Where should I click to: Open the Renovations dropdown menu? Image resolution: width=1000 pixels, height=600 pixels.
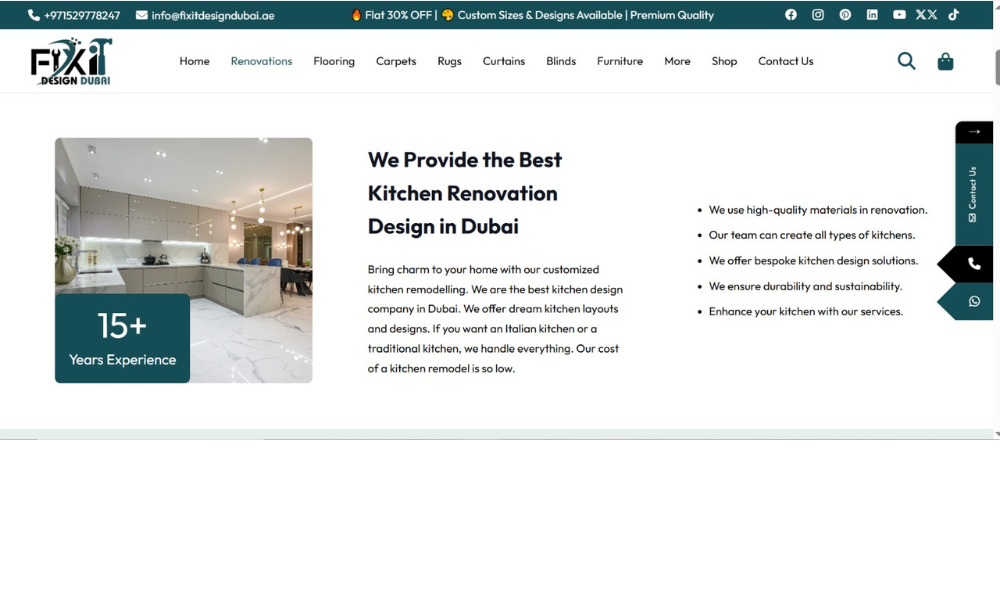tap(261, 61)
